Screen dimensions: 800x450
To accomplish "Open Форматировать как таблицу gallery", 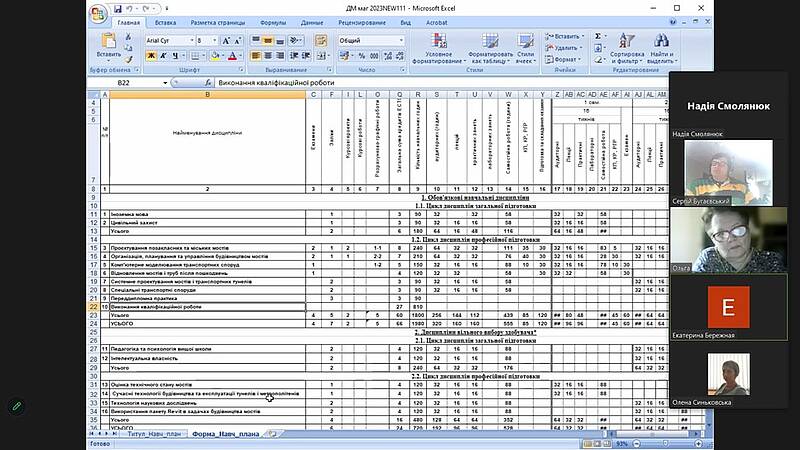I will point(490,48).
